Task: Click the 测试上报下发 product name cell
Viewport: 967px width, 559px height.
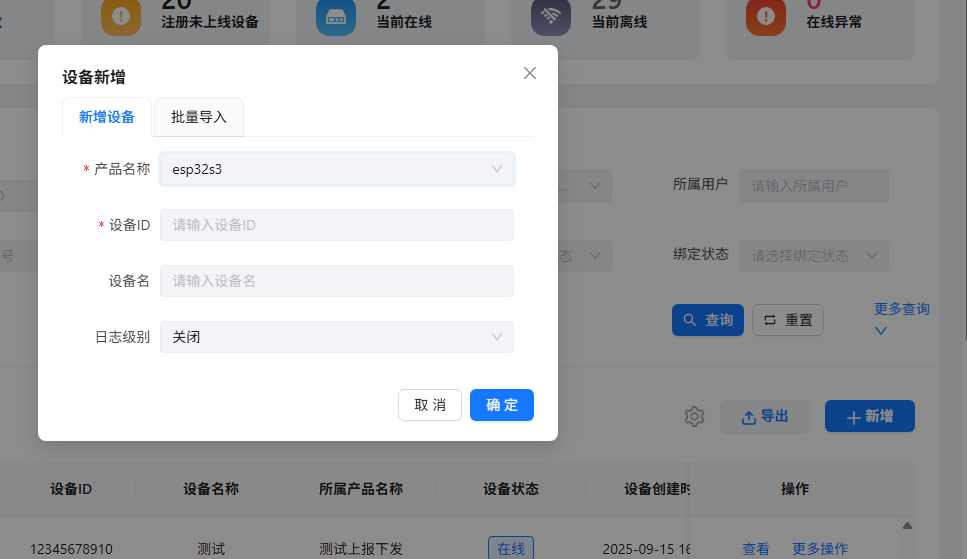Action: click(x=361, y=549)
